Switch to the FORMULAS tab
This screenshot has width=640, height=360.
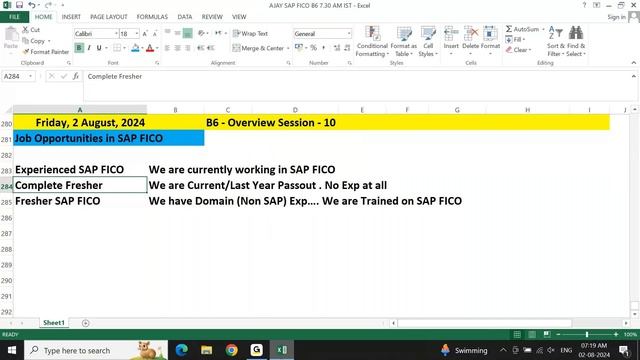point(152,17)
